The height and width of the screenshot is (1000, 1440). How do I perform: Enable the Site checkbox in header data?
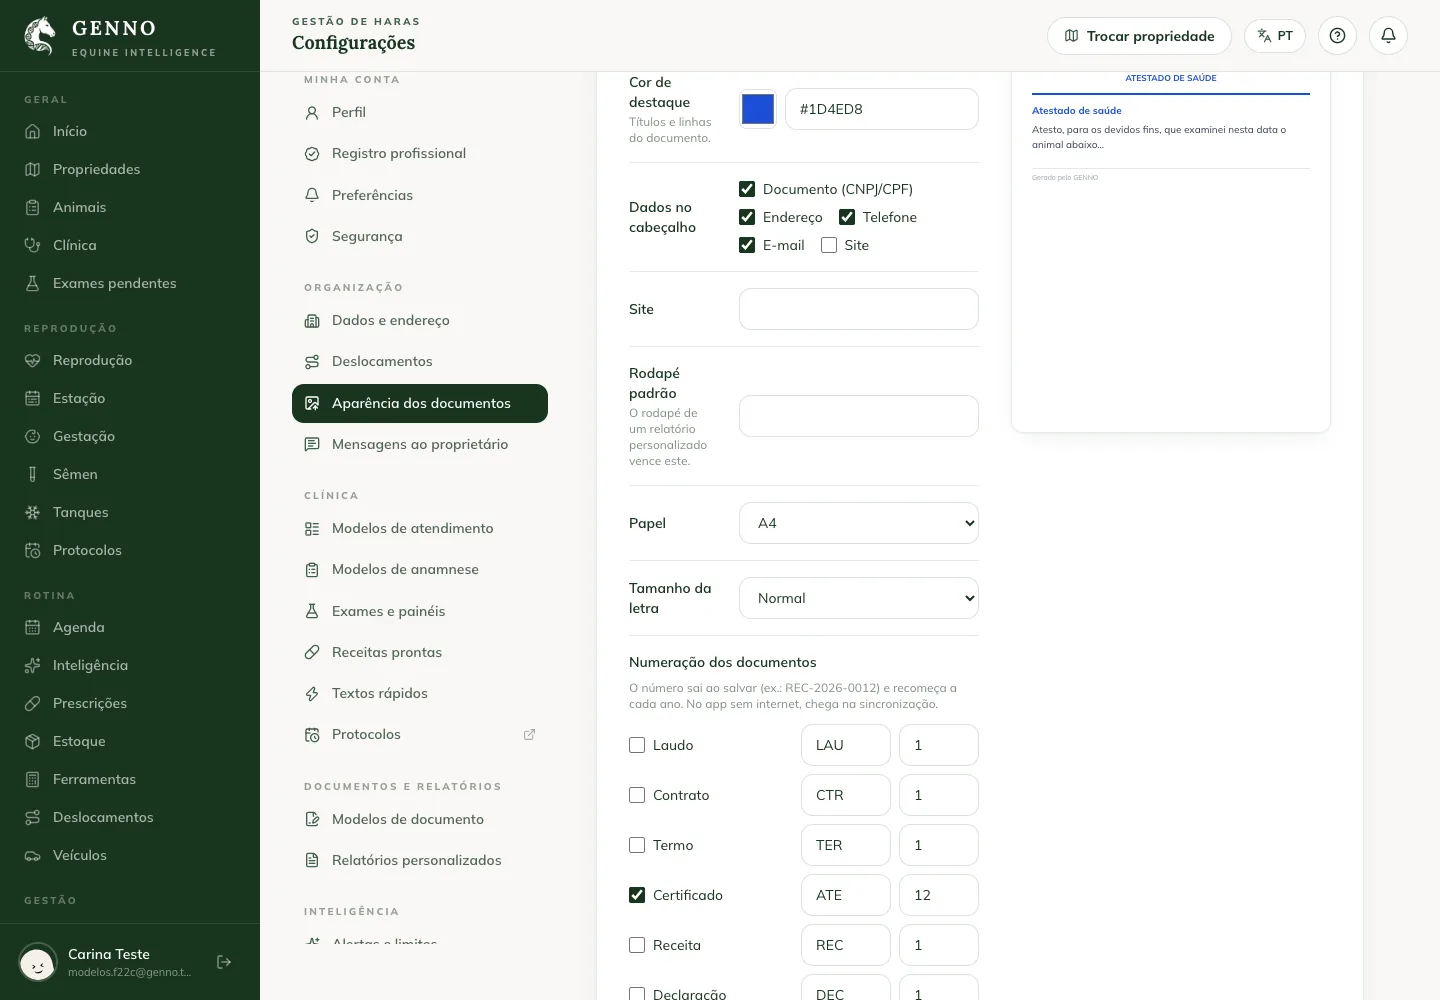pyautogui.click(x=829, y=245)
